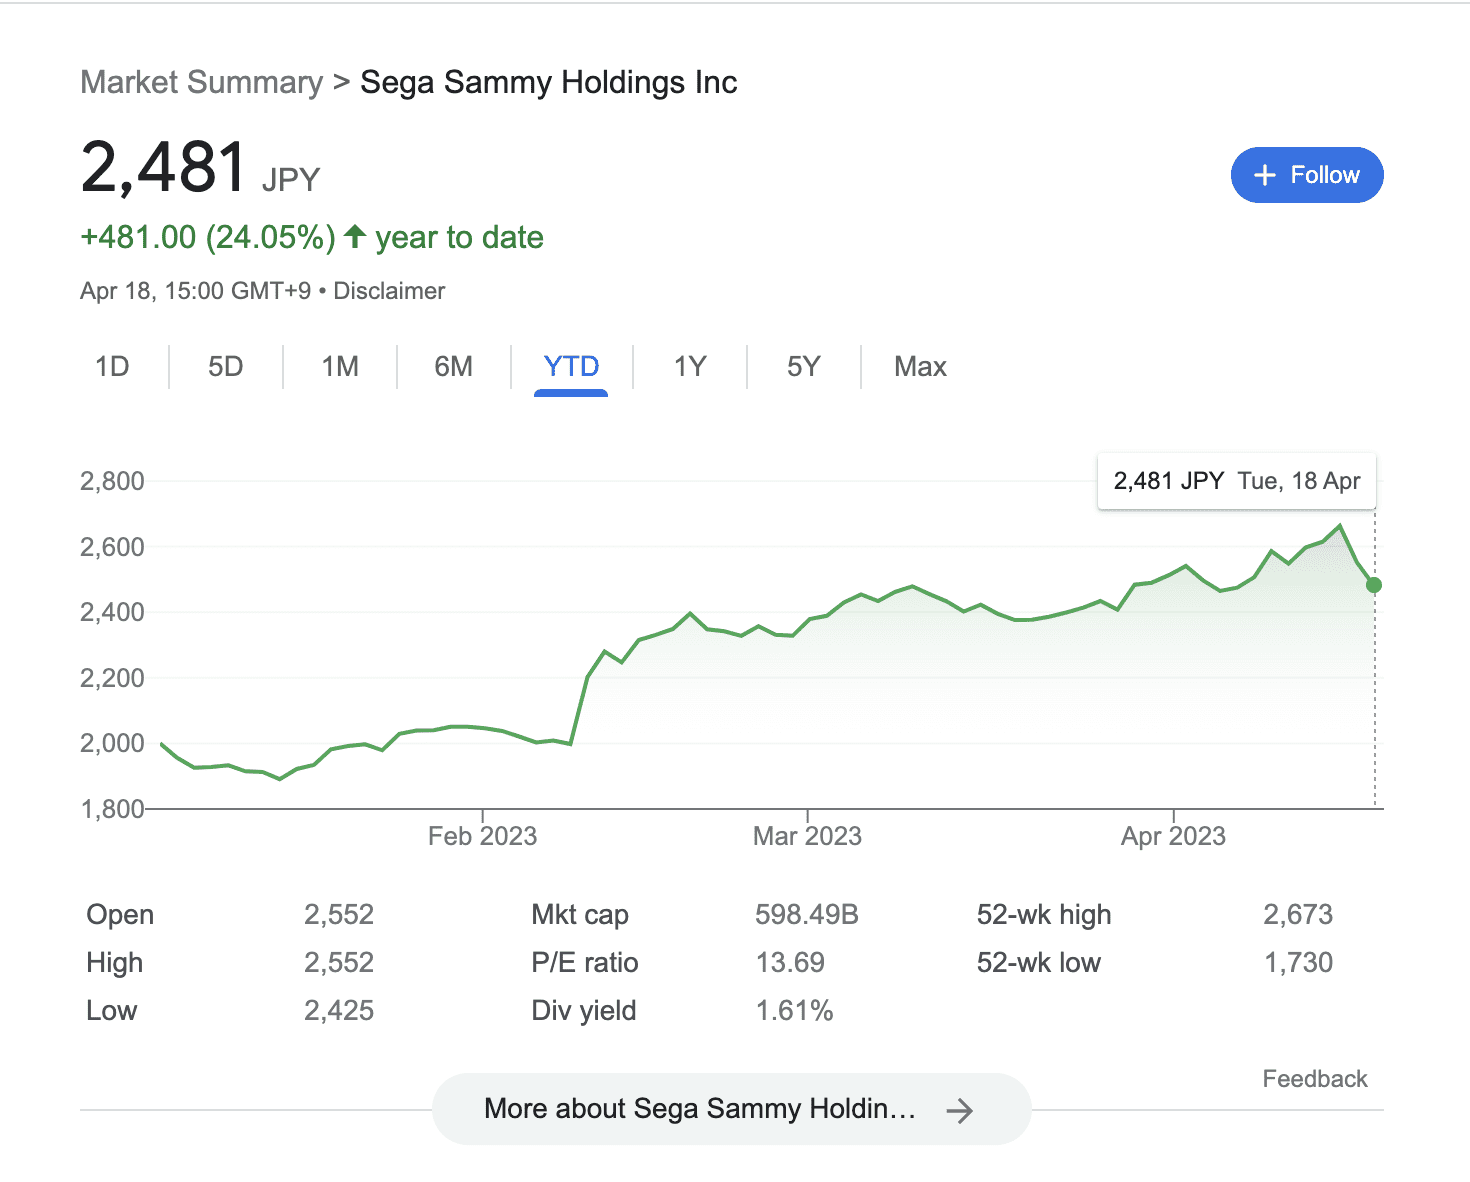Switch to the 1D time range tab
The width and height of the screenshot is (1470, 1182).
pos(112,367)
